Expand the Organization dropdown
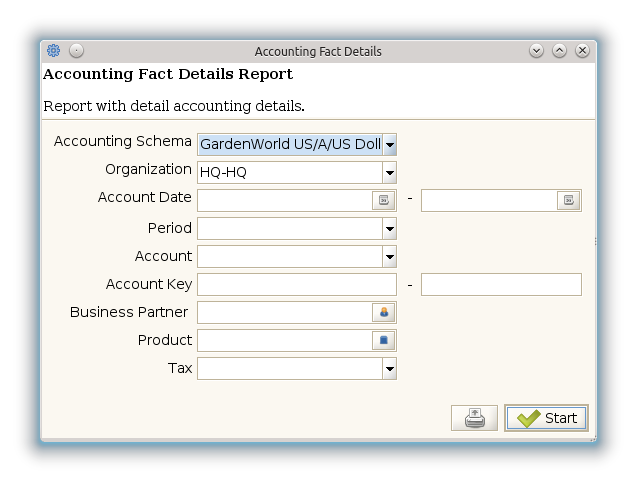The image size is (637, 482). [x=389, y=173]
